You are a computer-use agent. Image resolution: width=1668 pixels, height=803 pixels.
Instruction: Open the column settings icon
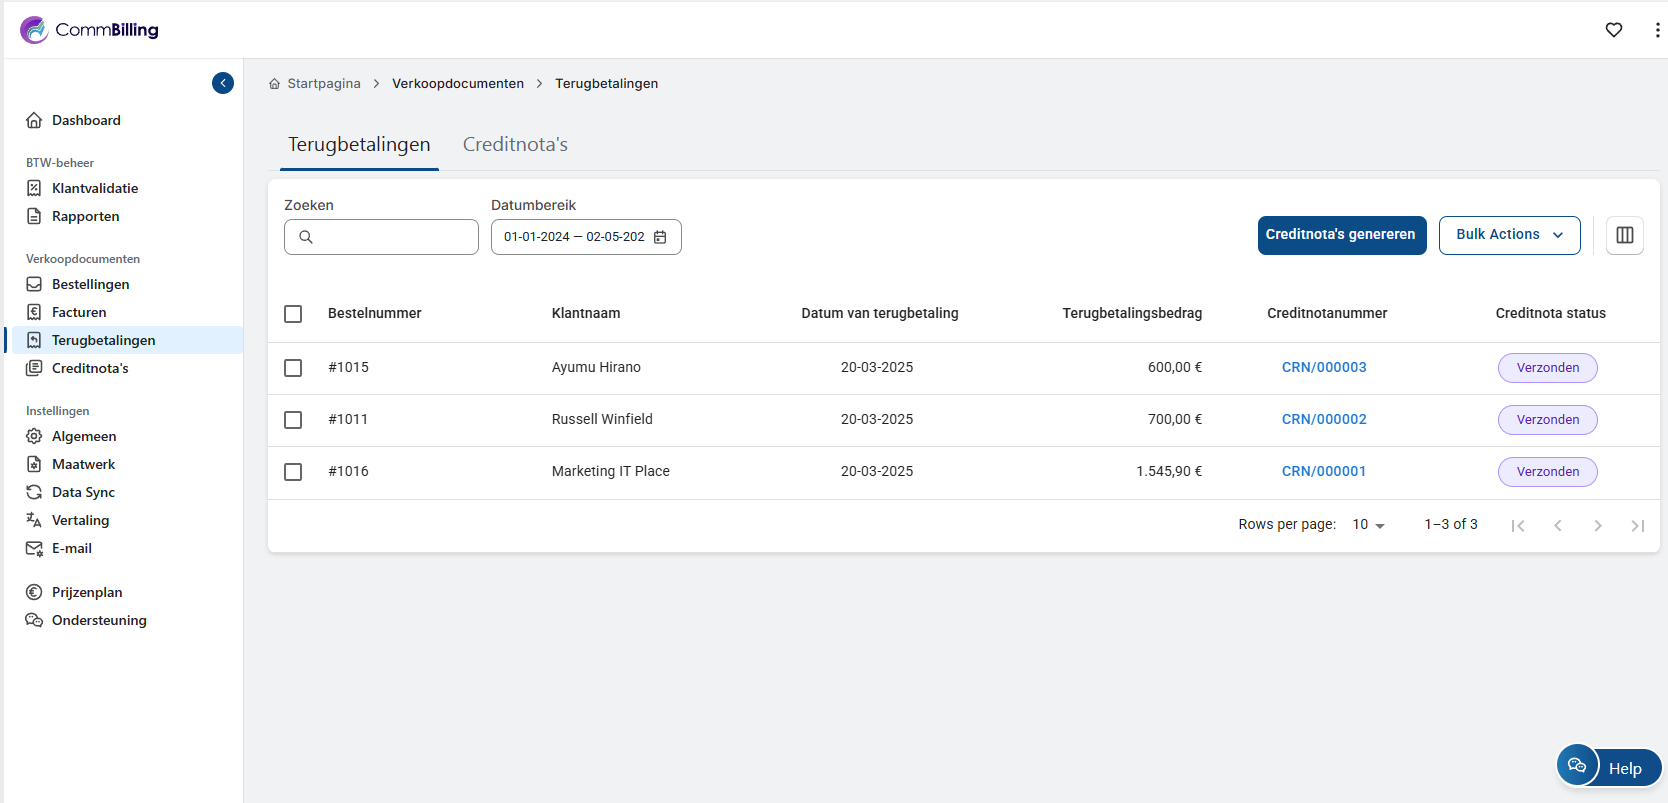coord(1624,235)
